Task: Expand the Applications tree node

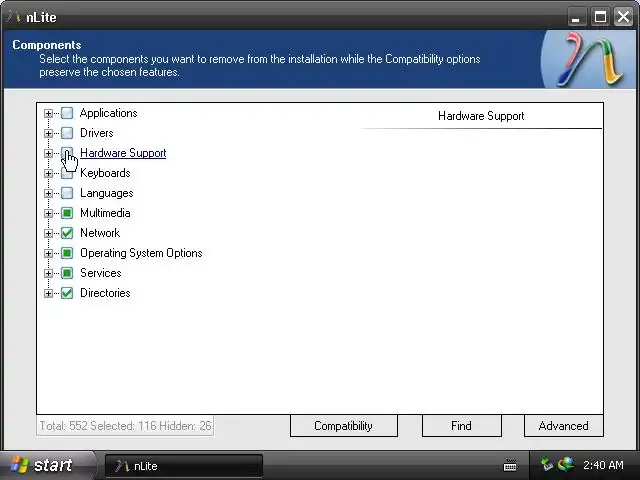Action: click(x=48, y=113)
